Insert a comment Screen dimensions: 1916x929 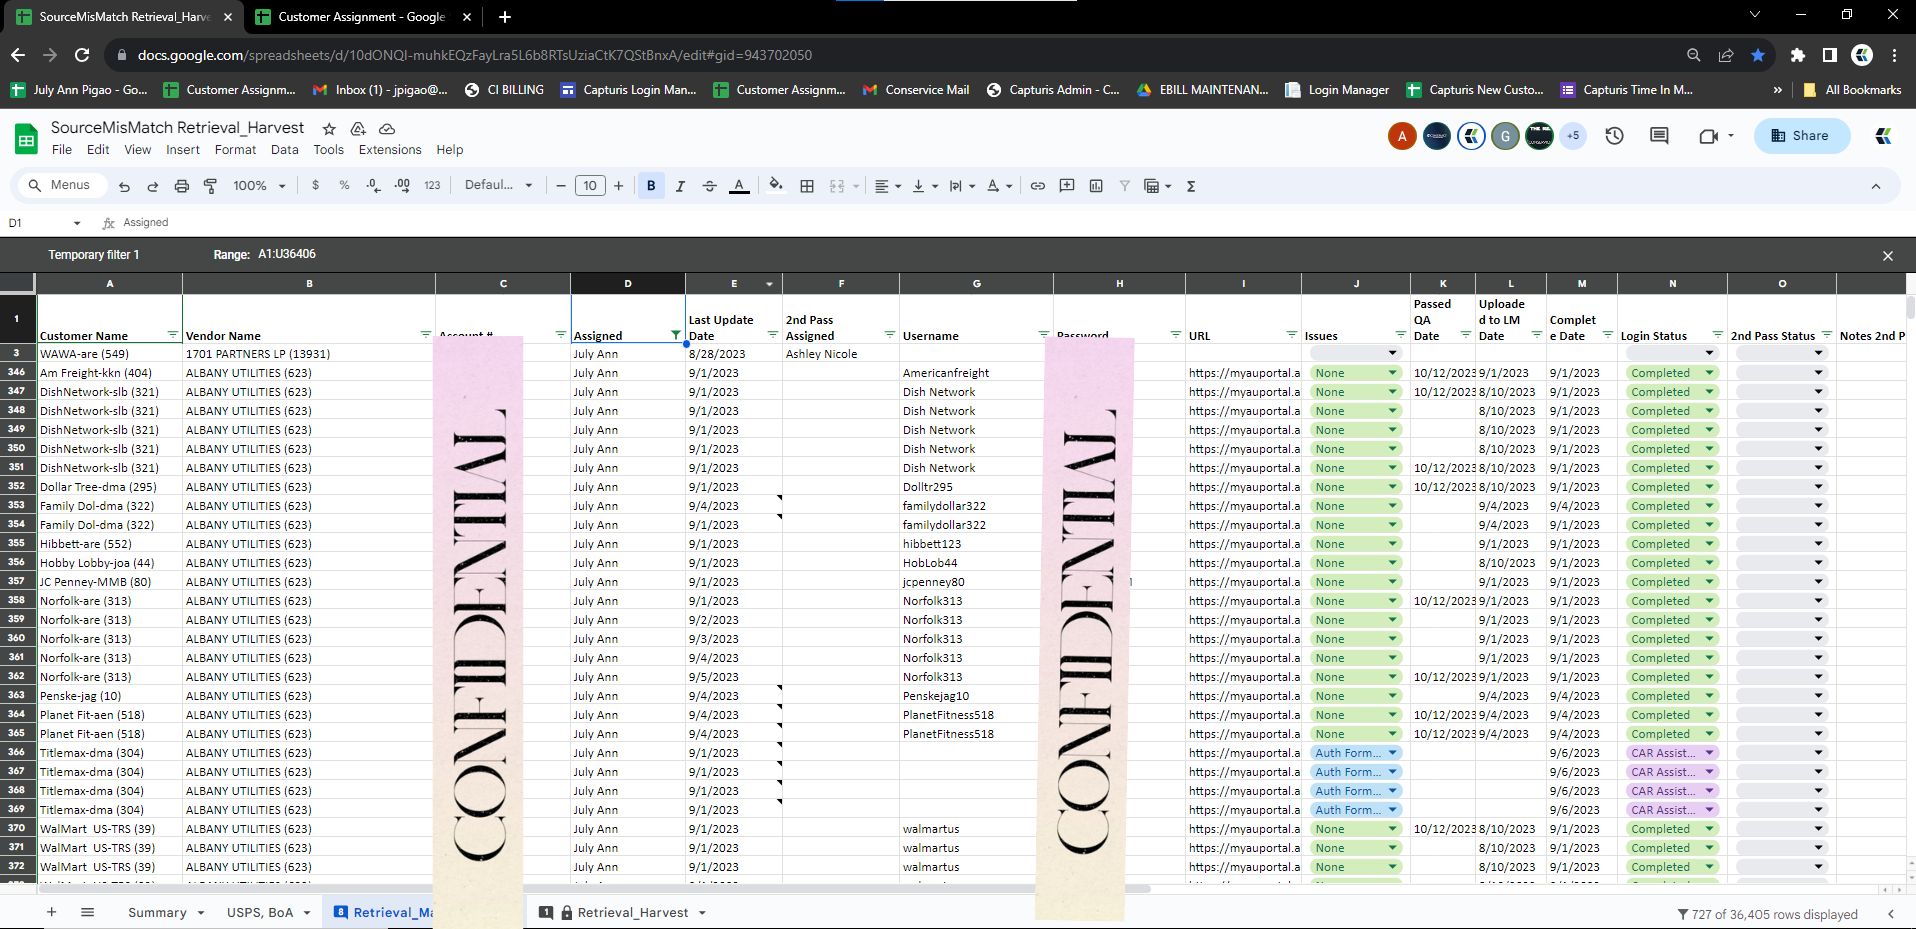click(x=1067, y=186)
